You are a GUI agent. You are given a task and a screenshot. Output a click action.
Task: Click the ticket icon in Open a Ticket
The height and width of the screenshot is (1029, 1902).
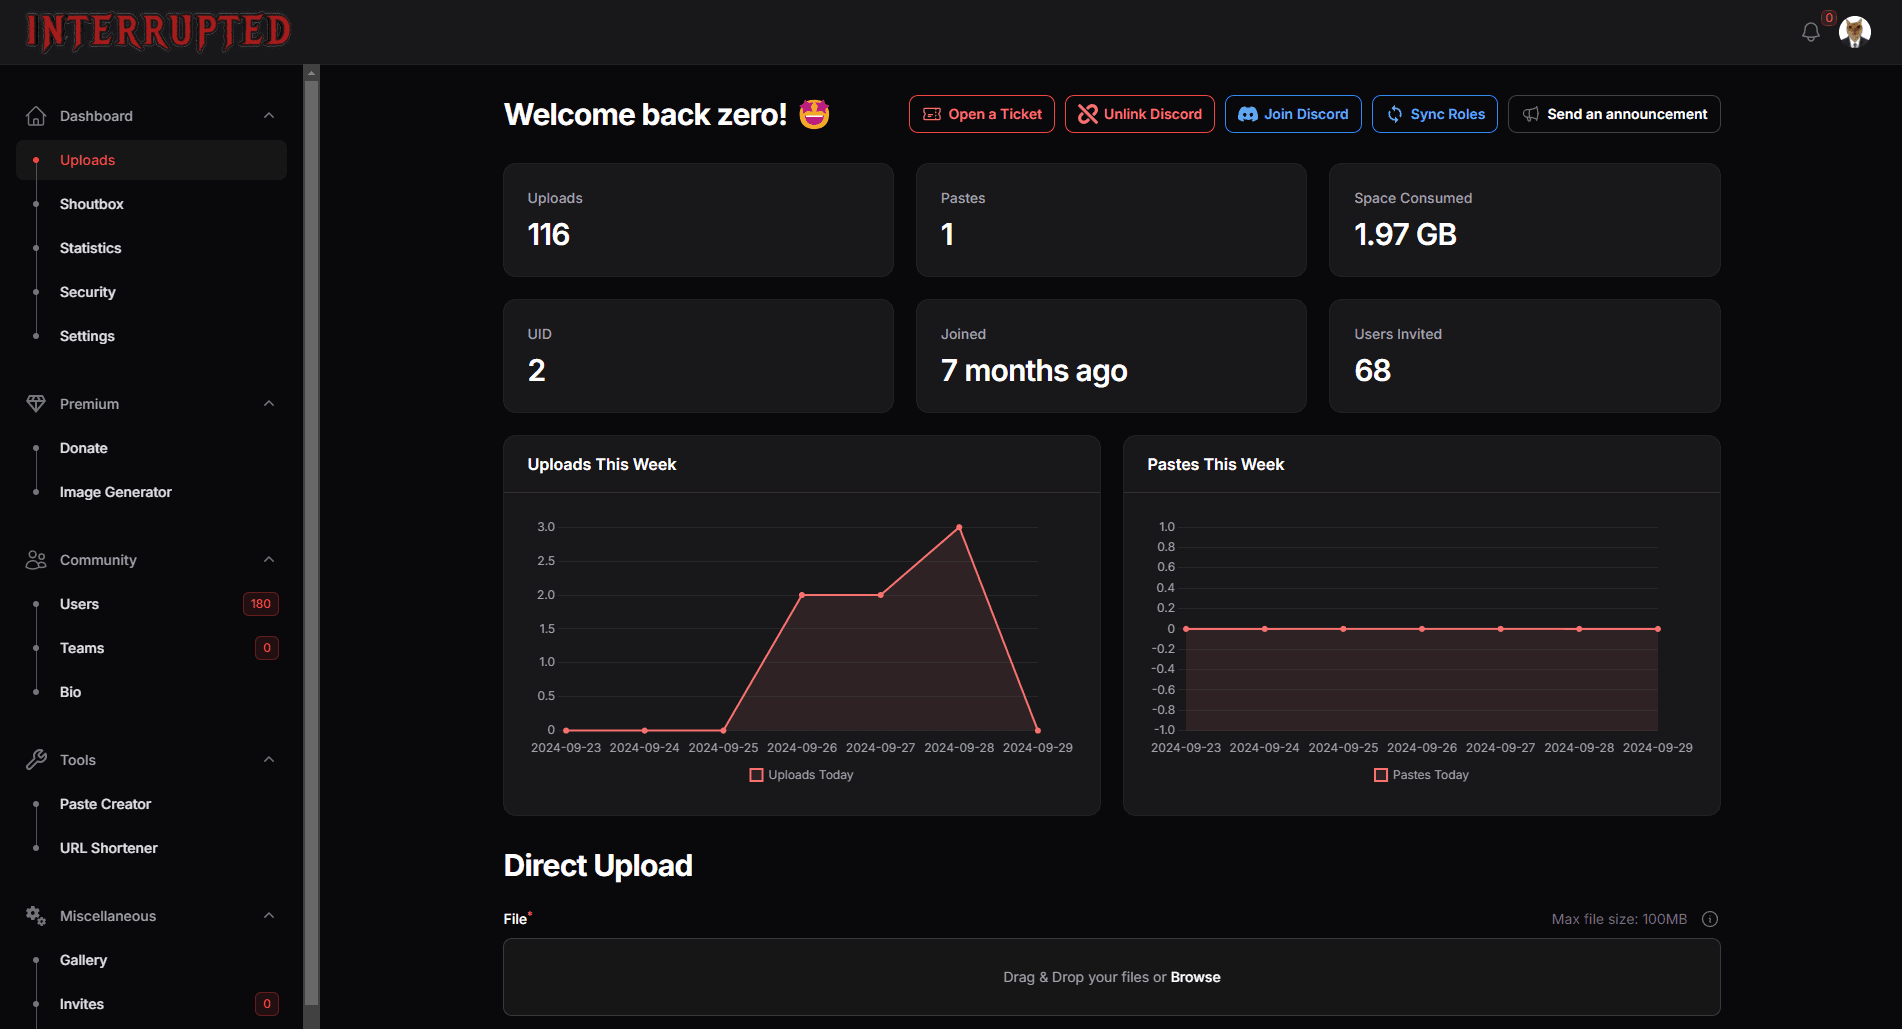tap(932, 114)
